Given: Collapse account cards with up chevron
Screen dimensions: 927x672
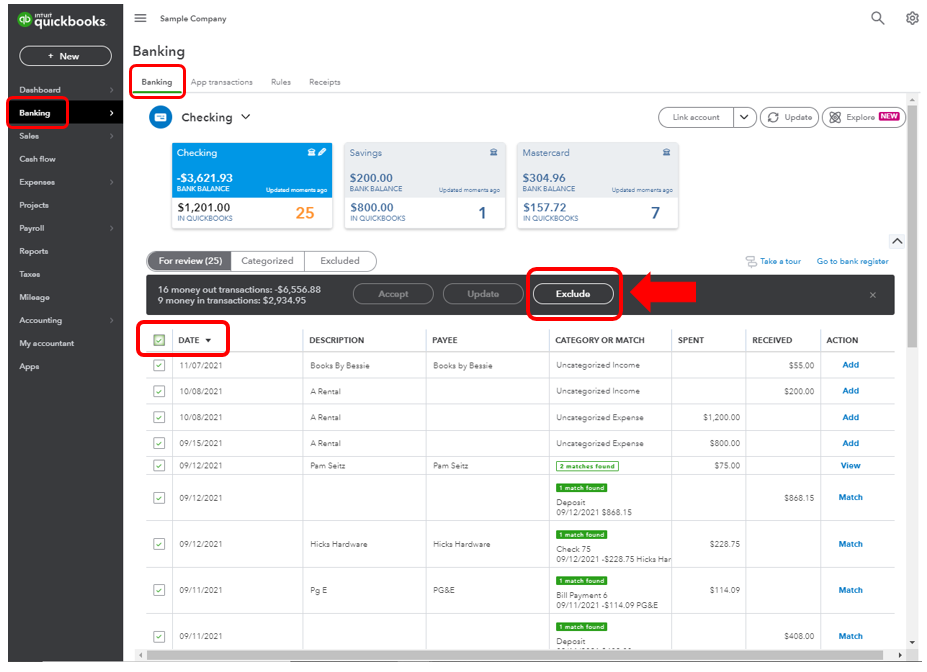Looking at the screenshot, I should 897,241.
